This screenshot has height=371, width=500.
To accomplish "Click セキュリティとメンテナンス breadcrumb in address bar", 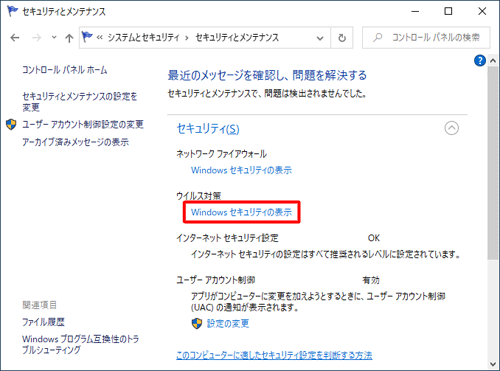I will (237, 37).
